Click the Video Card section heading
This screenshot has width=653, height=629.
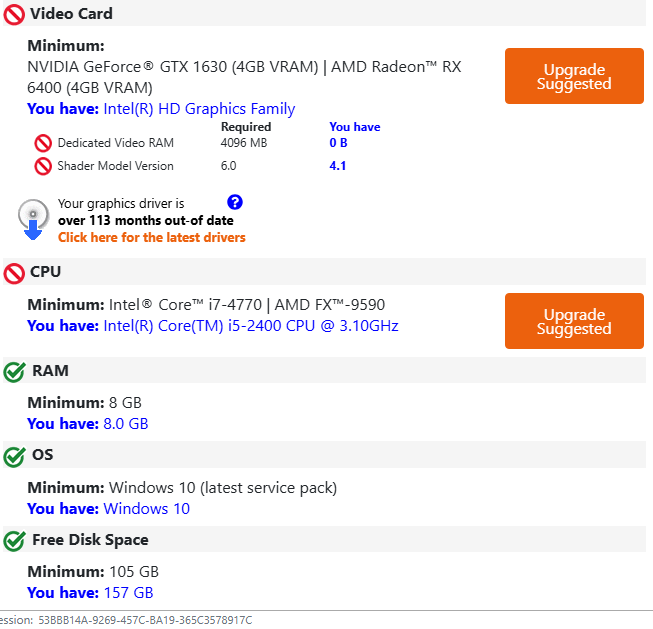71,14
